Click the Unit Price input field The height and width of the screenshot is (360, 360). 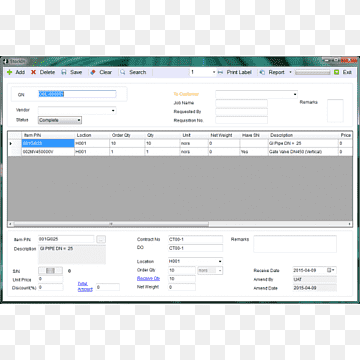[x=50, y=279]
